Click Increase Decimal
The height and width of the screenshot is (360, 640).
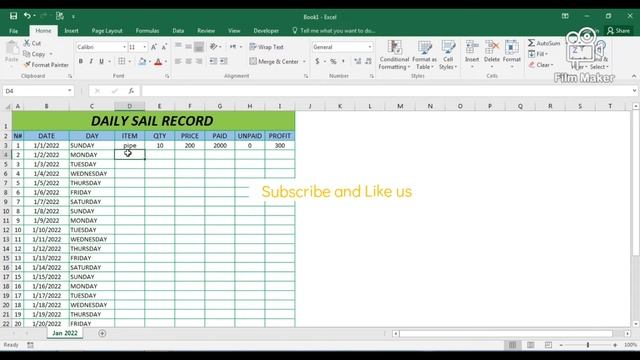pyautogui.click(x=358, y=62)
